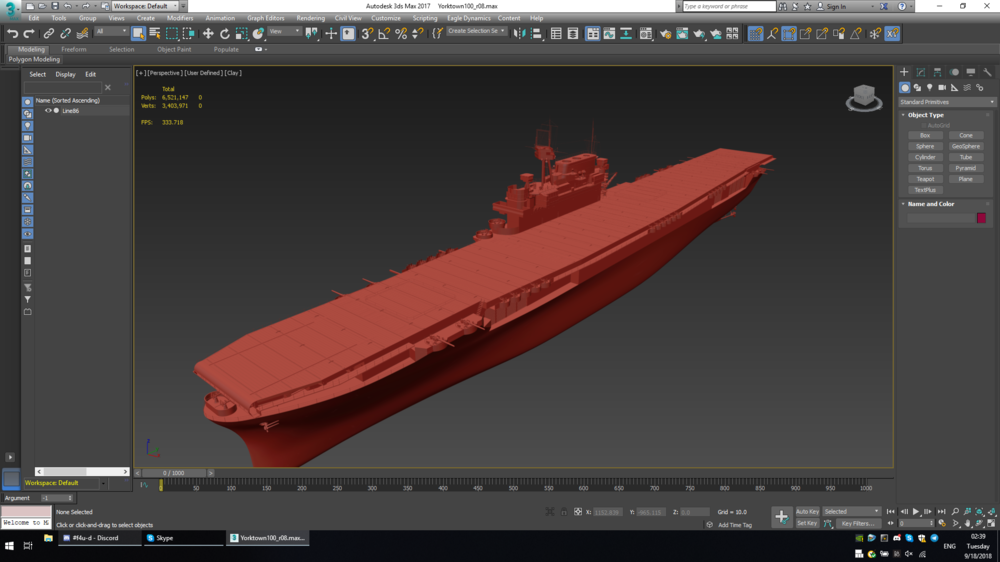Click the Redo arrow in main toolbar
The height and width of the screenshot is (562, 1000).
[x=29, y=34]
